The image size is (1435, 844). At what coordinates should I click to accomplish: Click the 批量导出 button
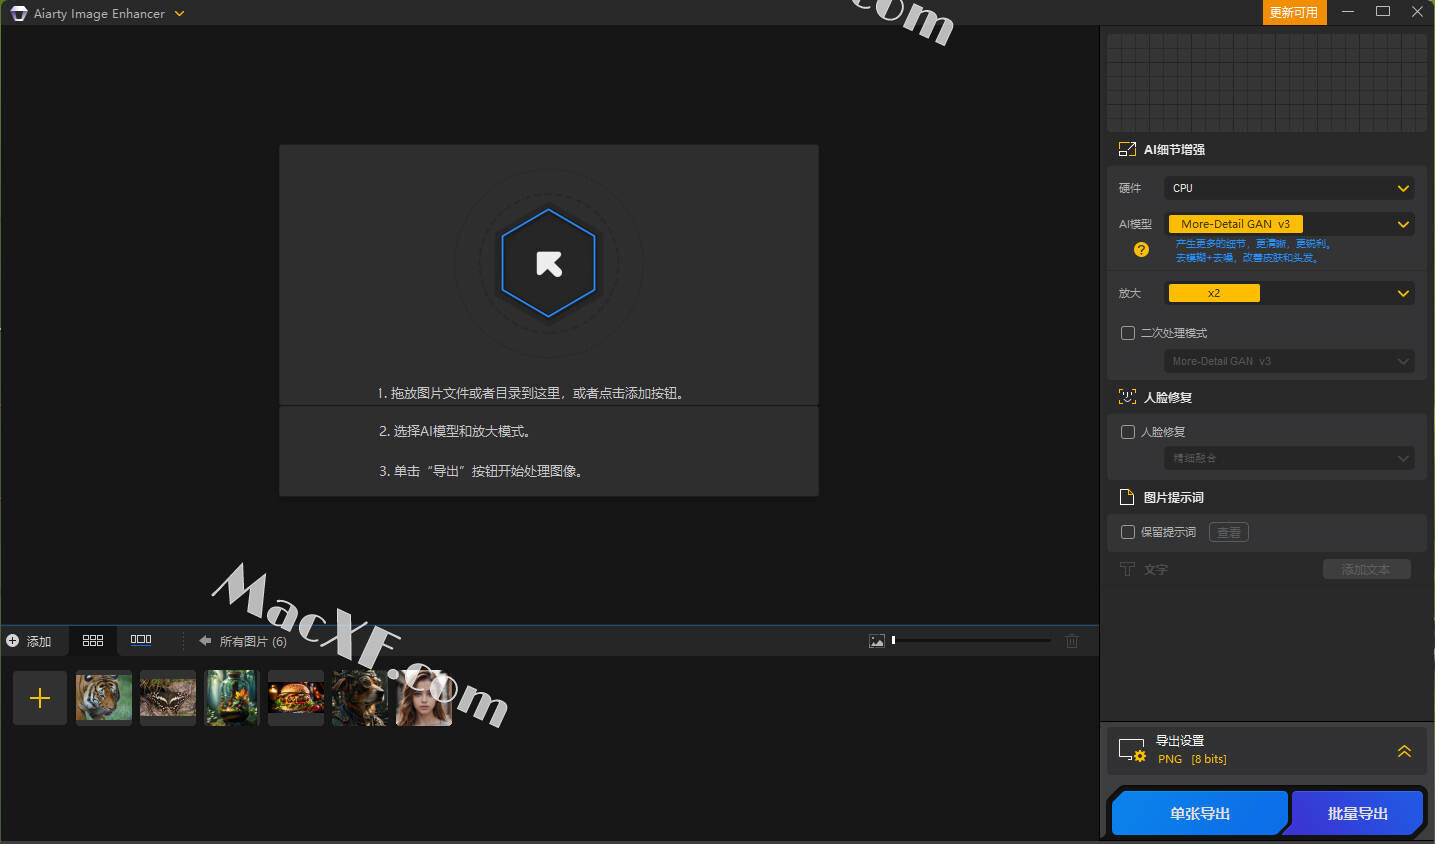click(1357, 813)
